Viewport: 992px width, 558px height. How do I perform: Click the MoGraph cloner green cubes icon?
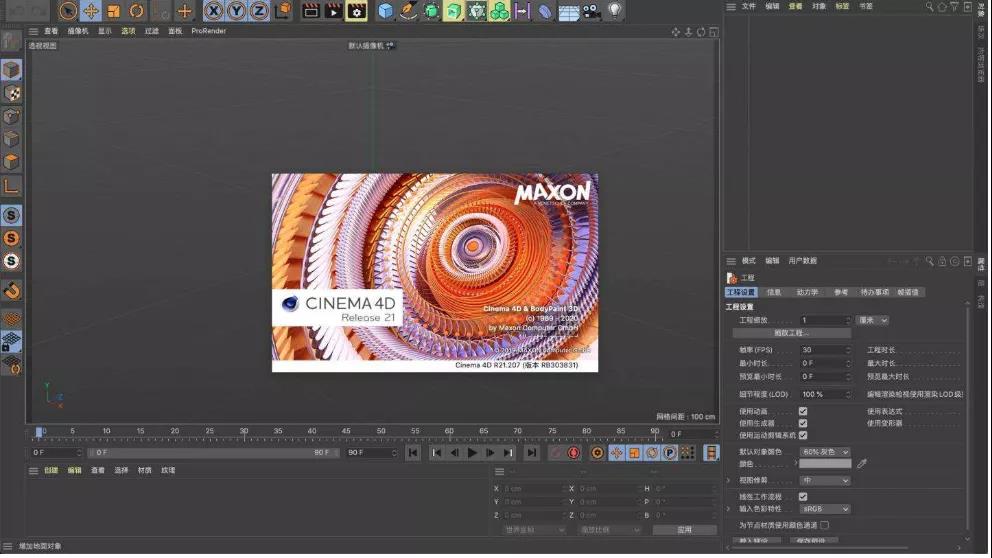(499, 11)
